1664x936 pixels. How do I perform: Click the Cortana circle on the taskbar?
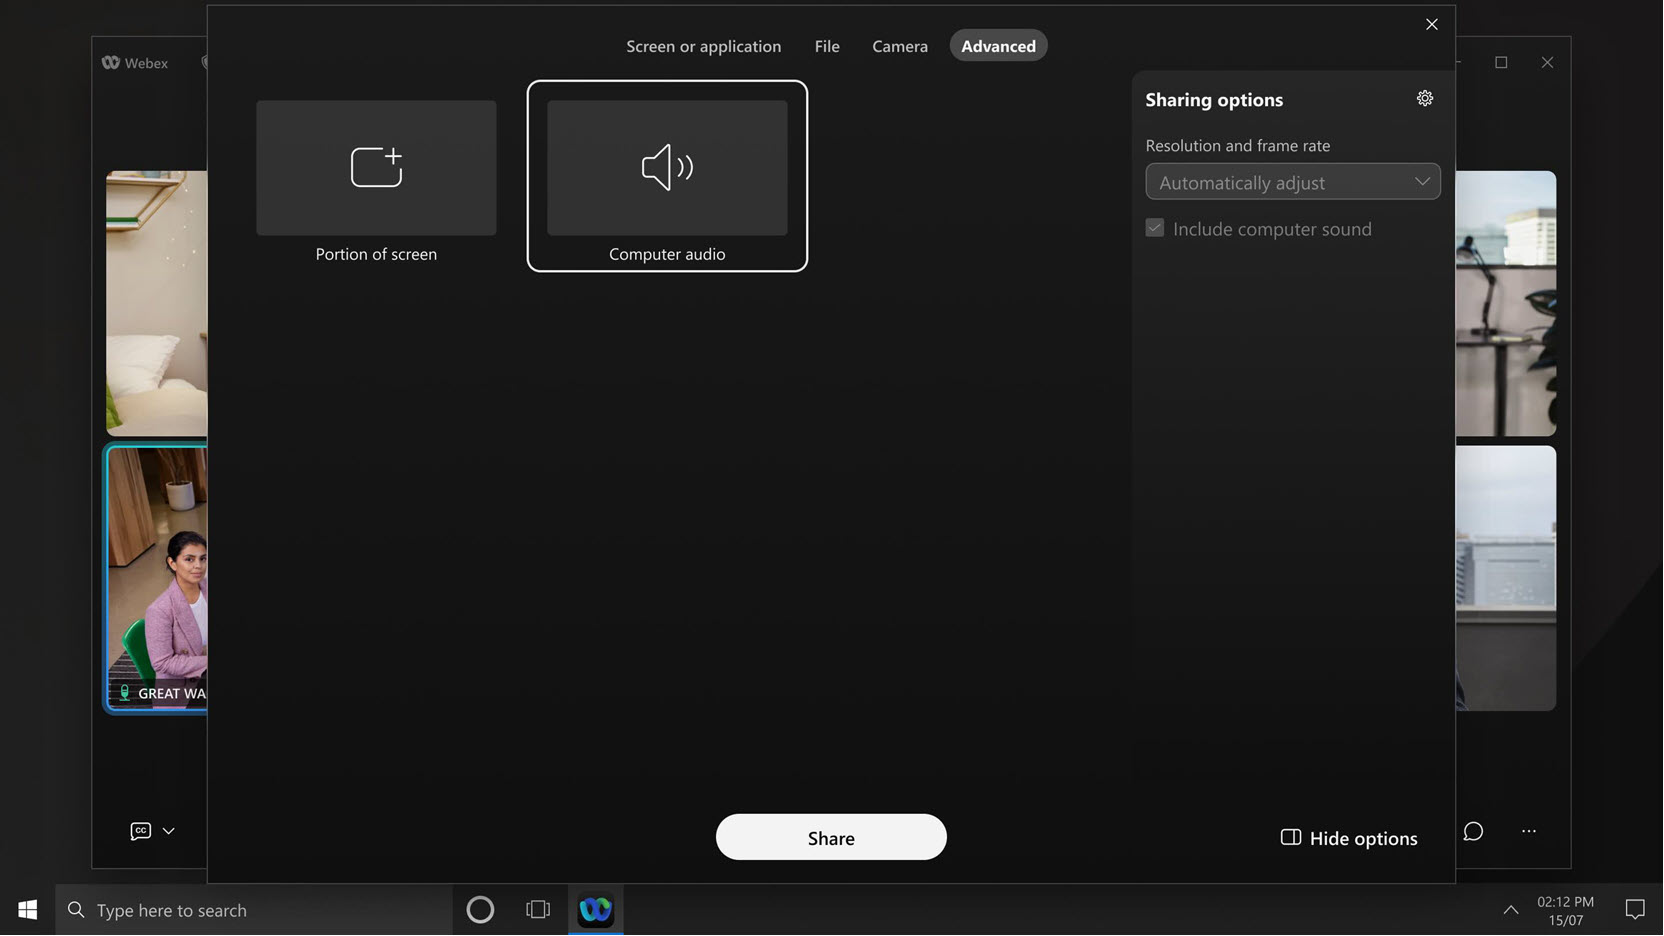(480, 910)
